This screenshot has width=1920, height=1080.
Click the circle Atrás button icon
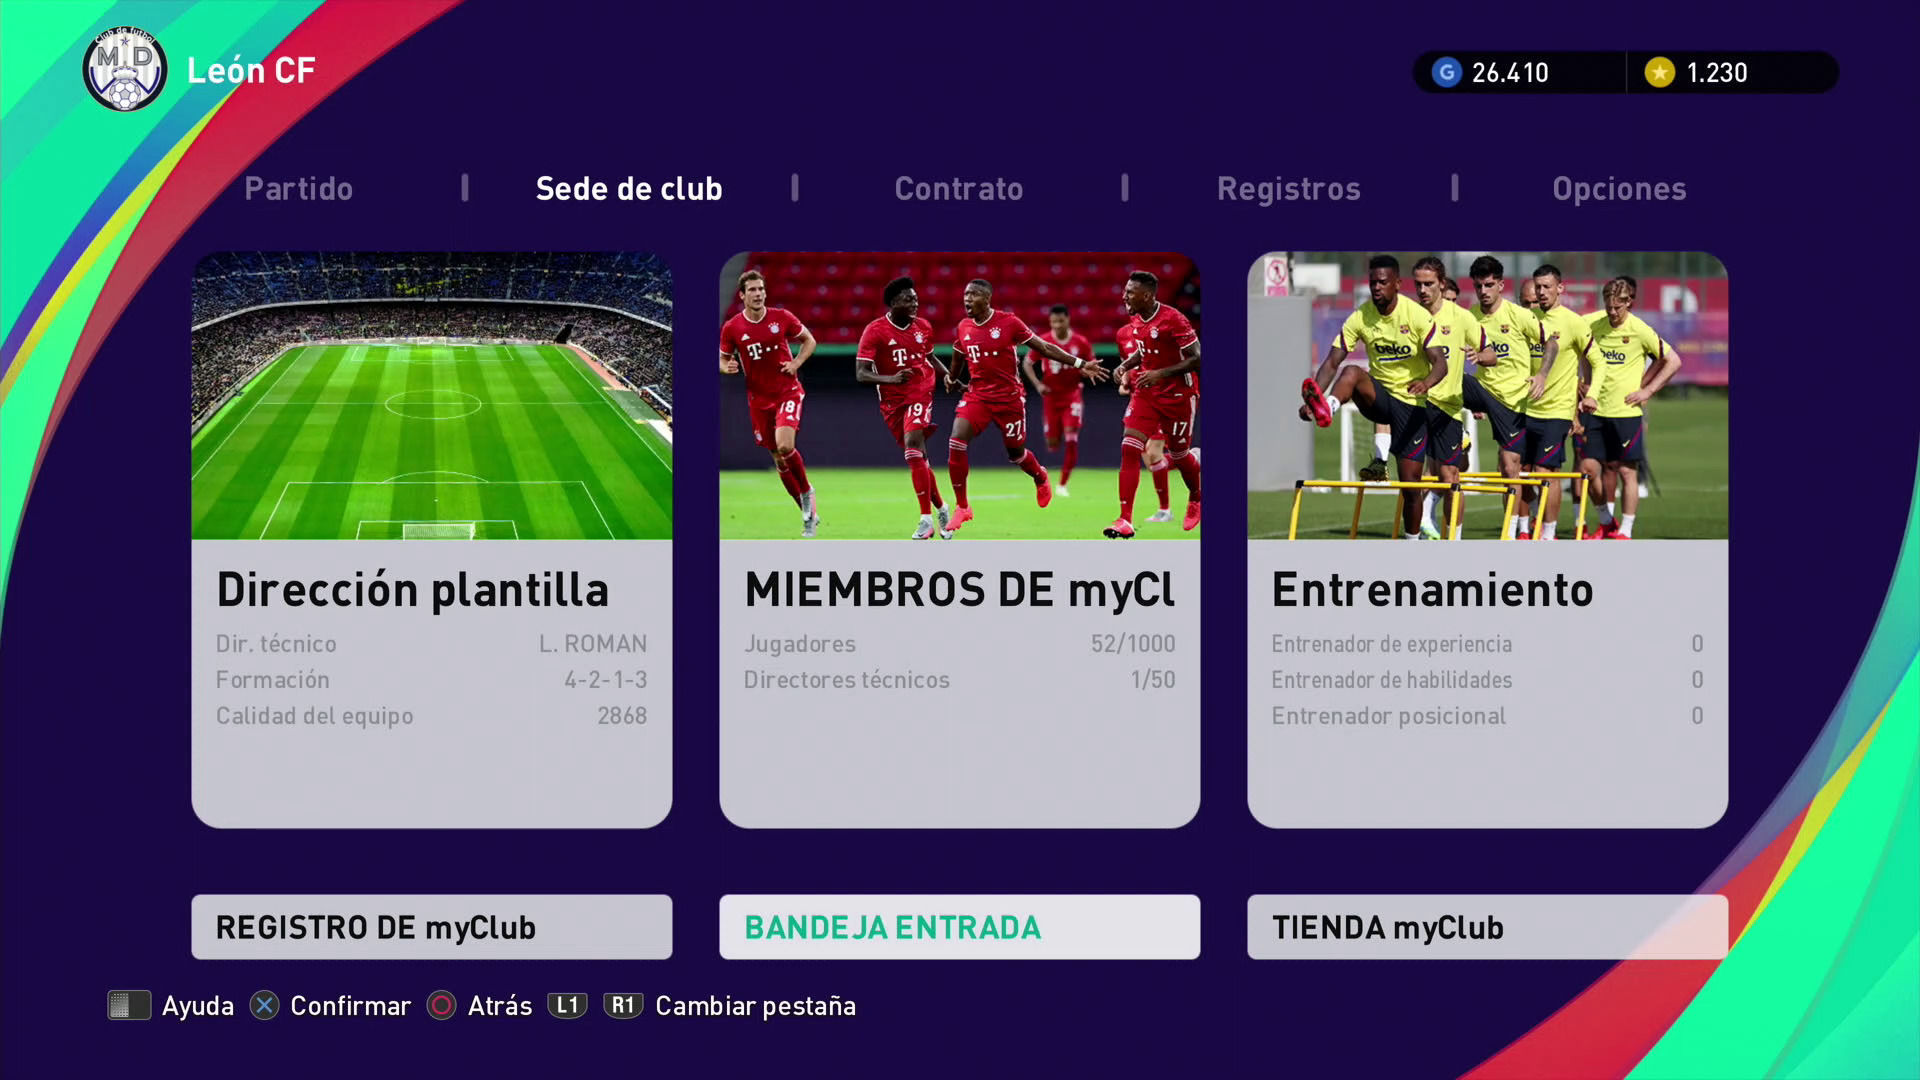[x=441, y=1005]
